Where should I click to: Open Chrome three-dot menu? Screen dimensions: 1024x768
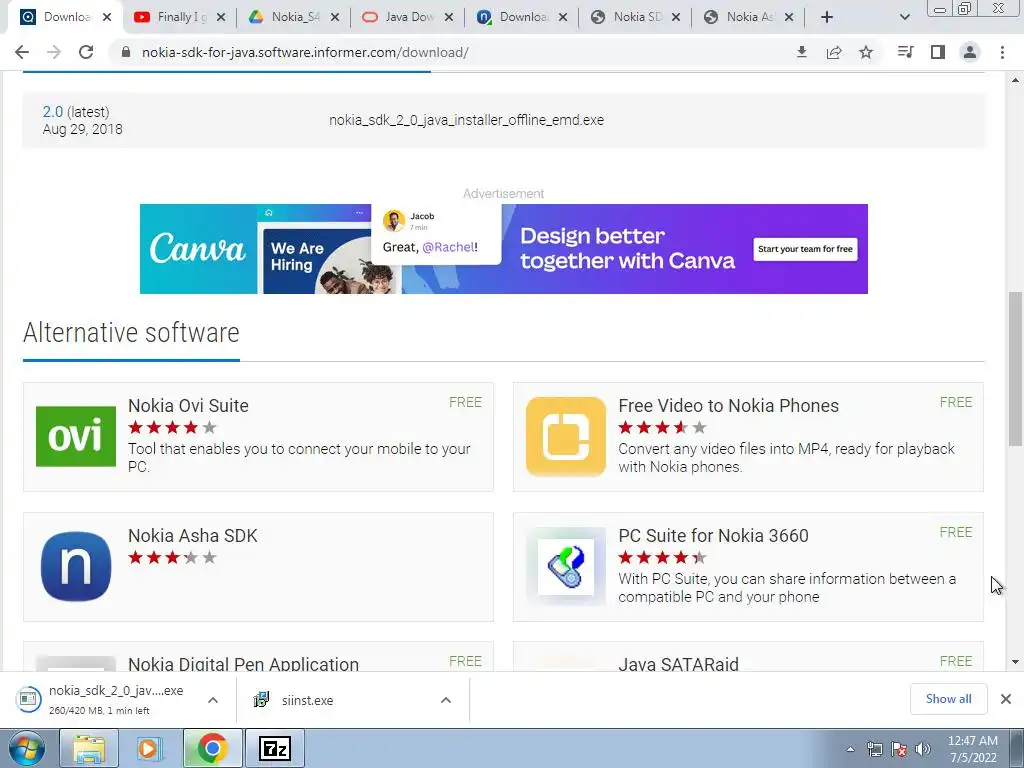(x=1002, y=52)
